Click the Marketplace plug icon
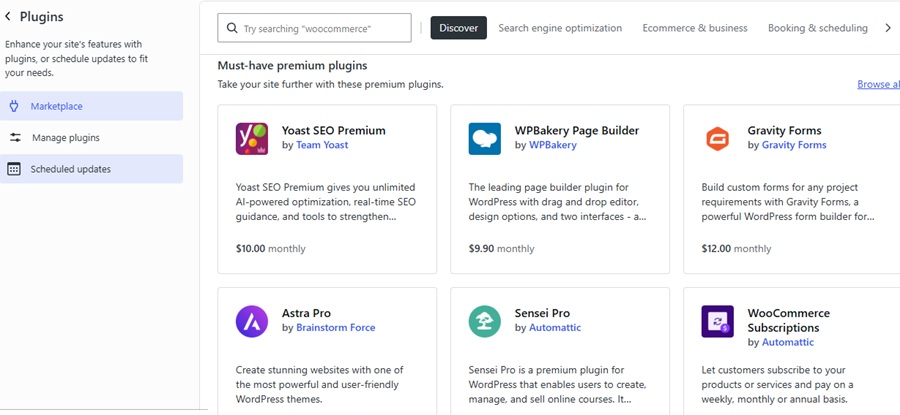 tap(14, 106)
